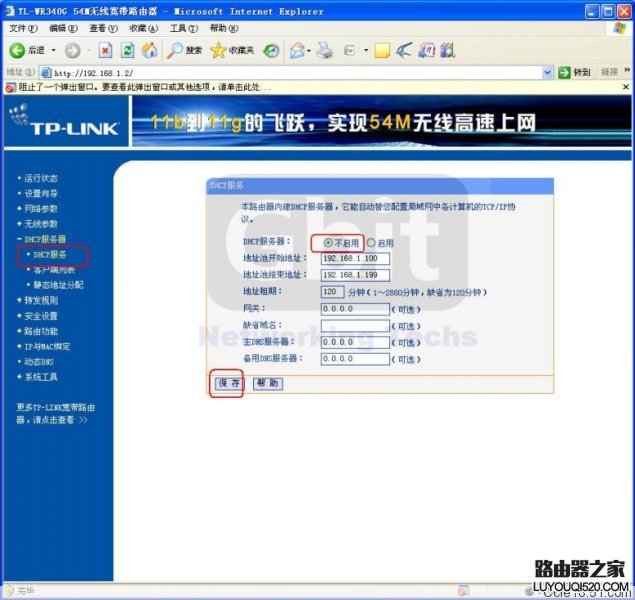
Task: Click the yellow note icon in toolbar
Action: 382,51
